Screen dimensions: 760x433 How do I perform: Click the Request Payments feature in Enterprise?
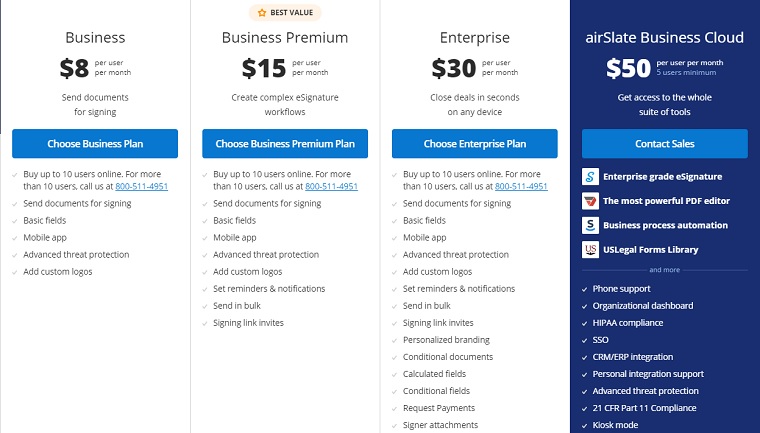[x=439, y=408]
